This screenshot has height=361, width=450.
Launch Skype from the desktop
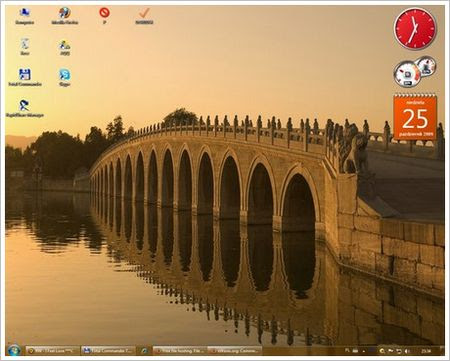(65, 77)
